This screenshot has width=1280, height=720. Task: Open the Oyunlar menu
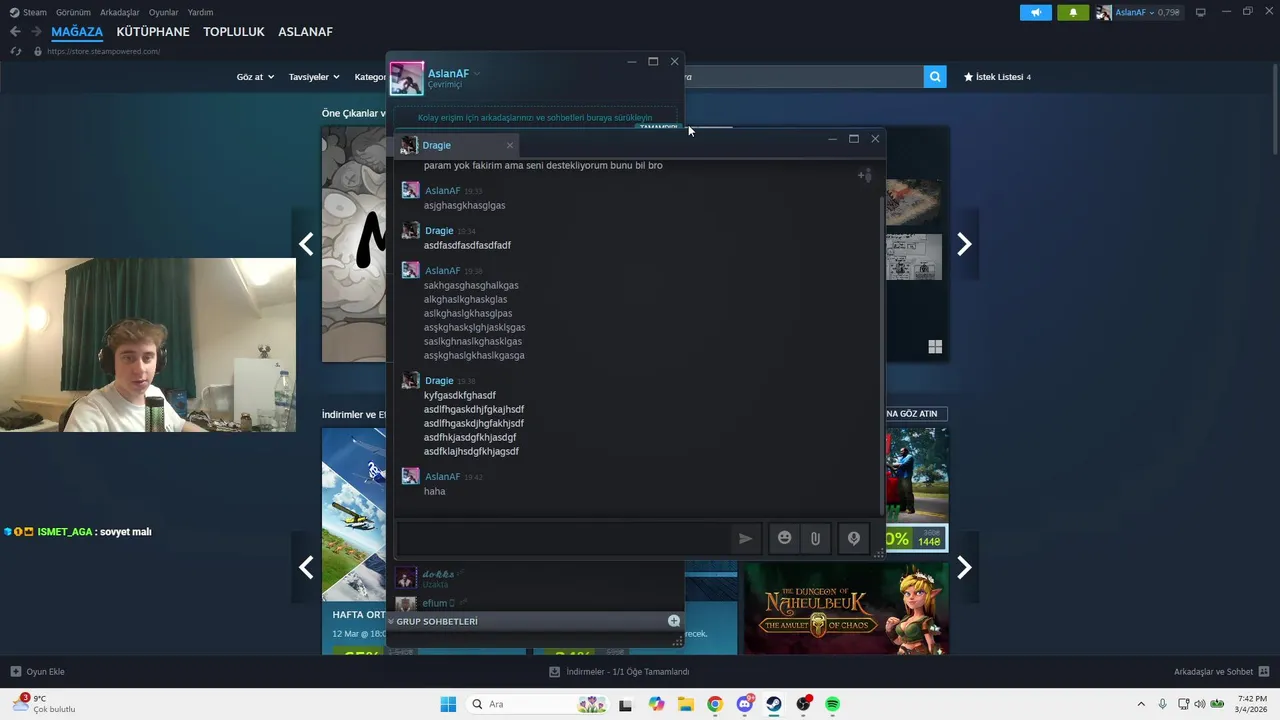[164, 12]
